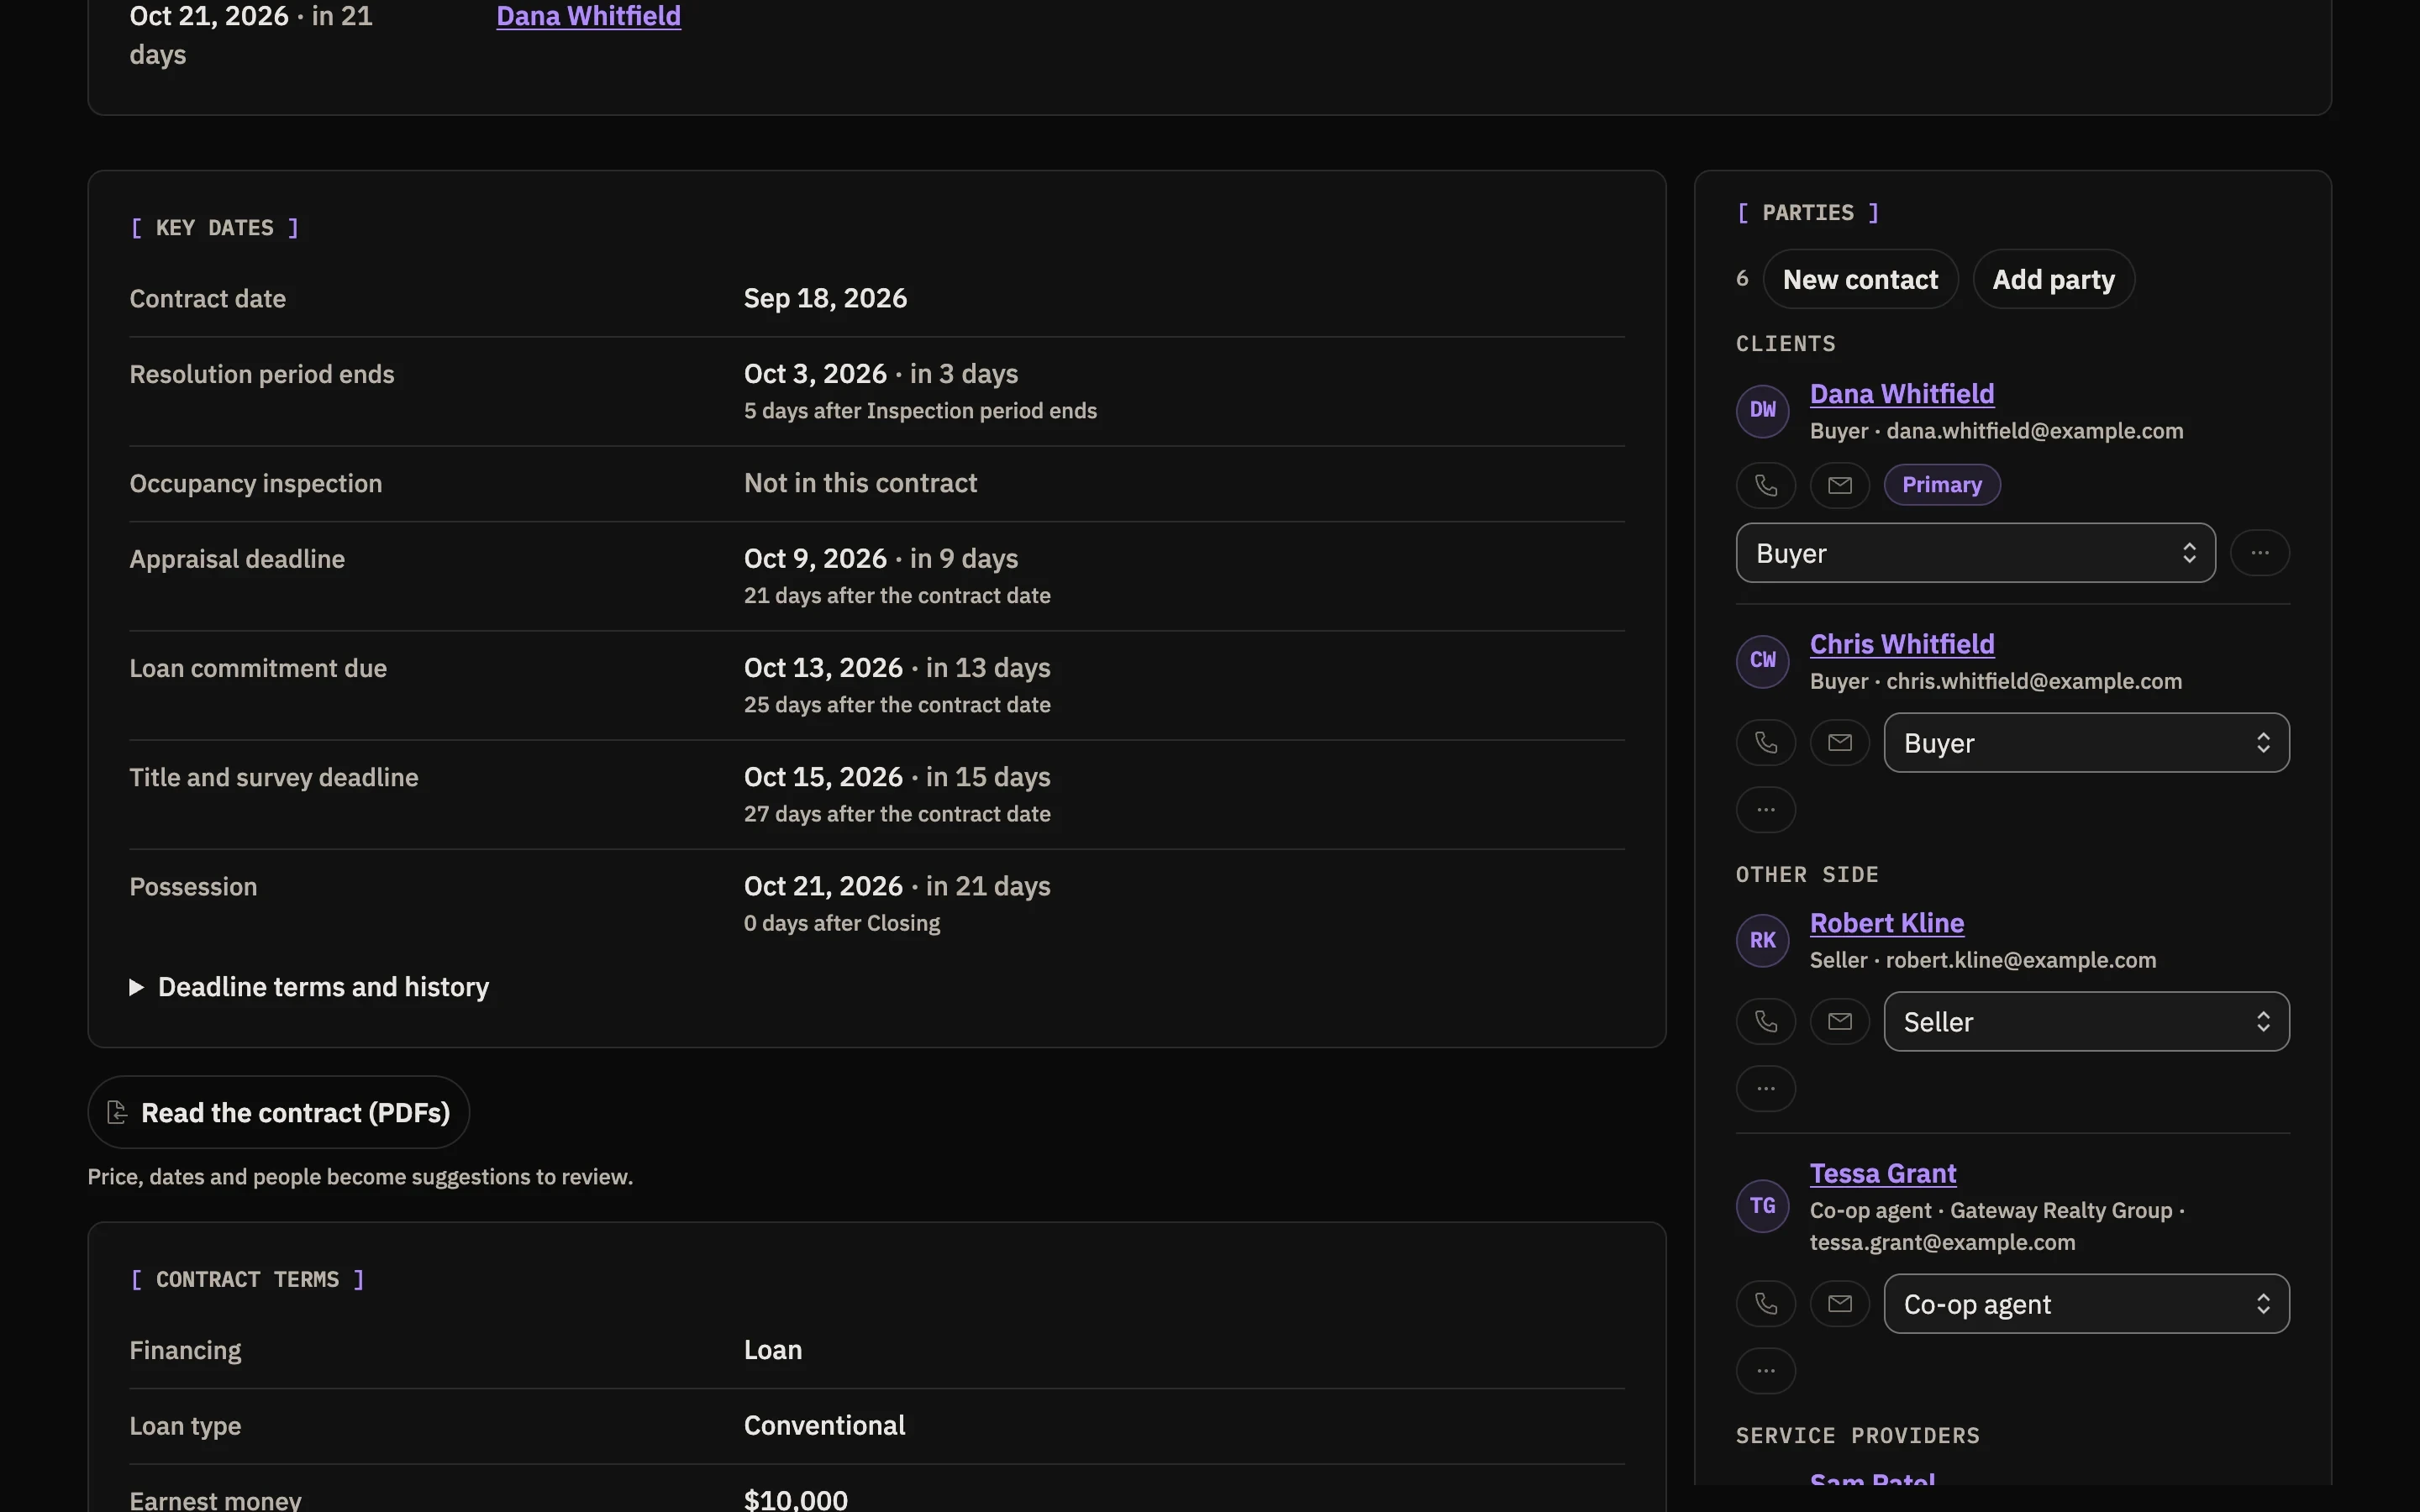Image resolution: width=2420 pixels, height=1512 pixels.
Task: Click the 'Conventional' loan type value
Action: (825, 1425)
